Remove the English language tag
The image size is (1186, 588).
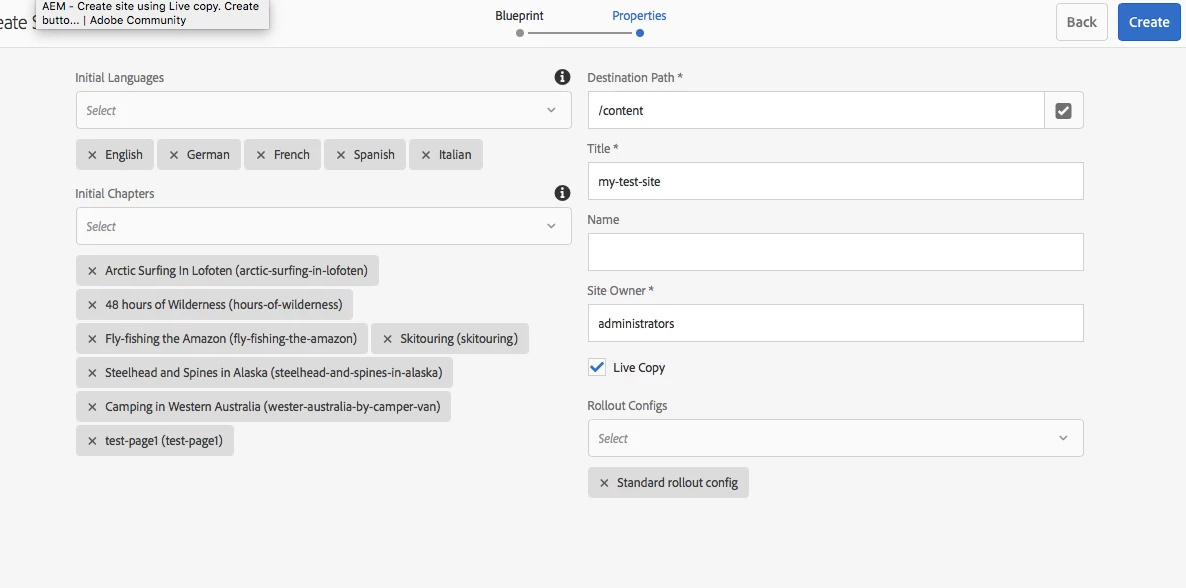point(92,155)
